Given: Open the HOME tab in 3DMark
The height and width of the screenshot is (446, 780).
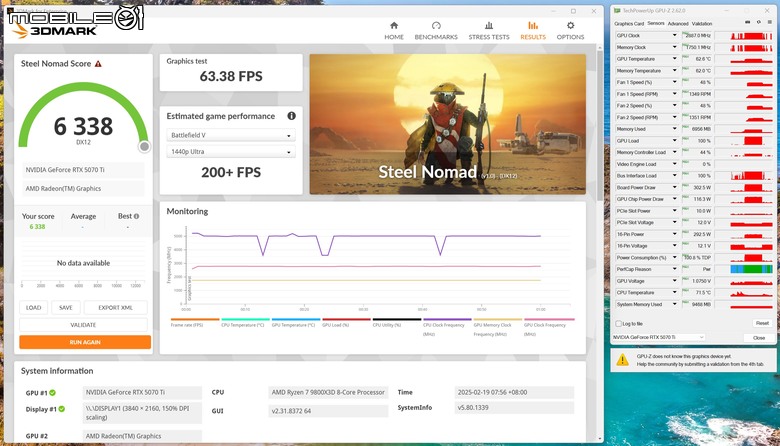Looking at the screenshot, I should point(393,31).
